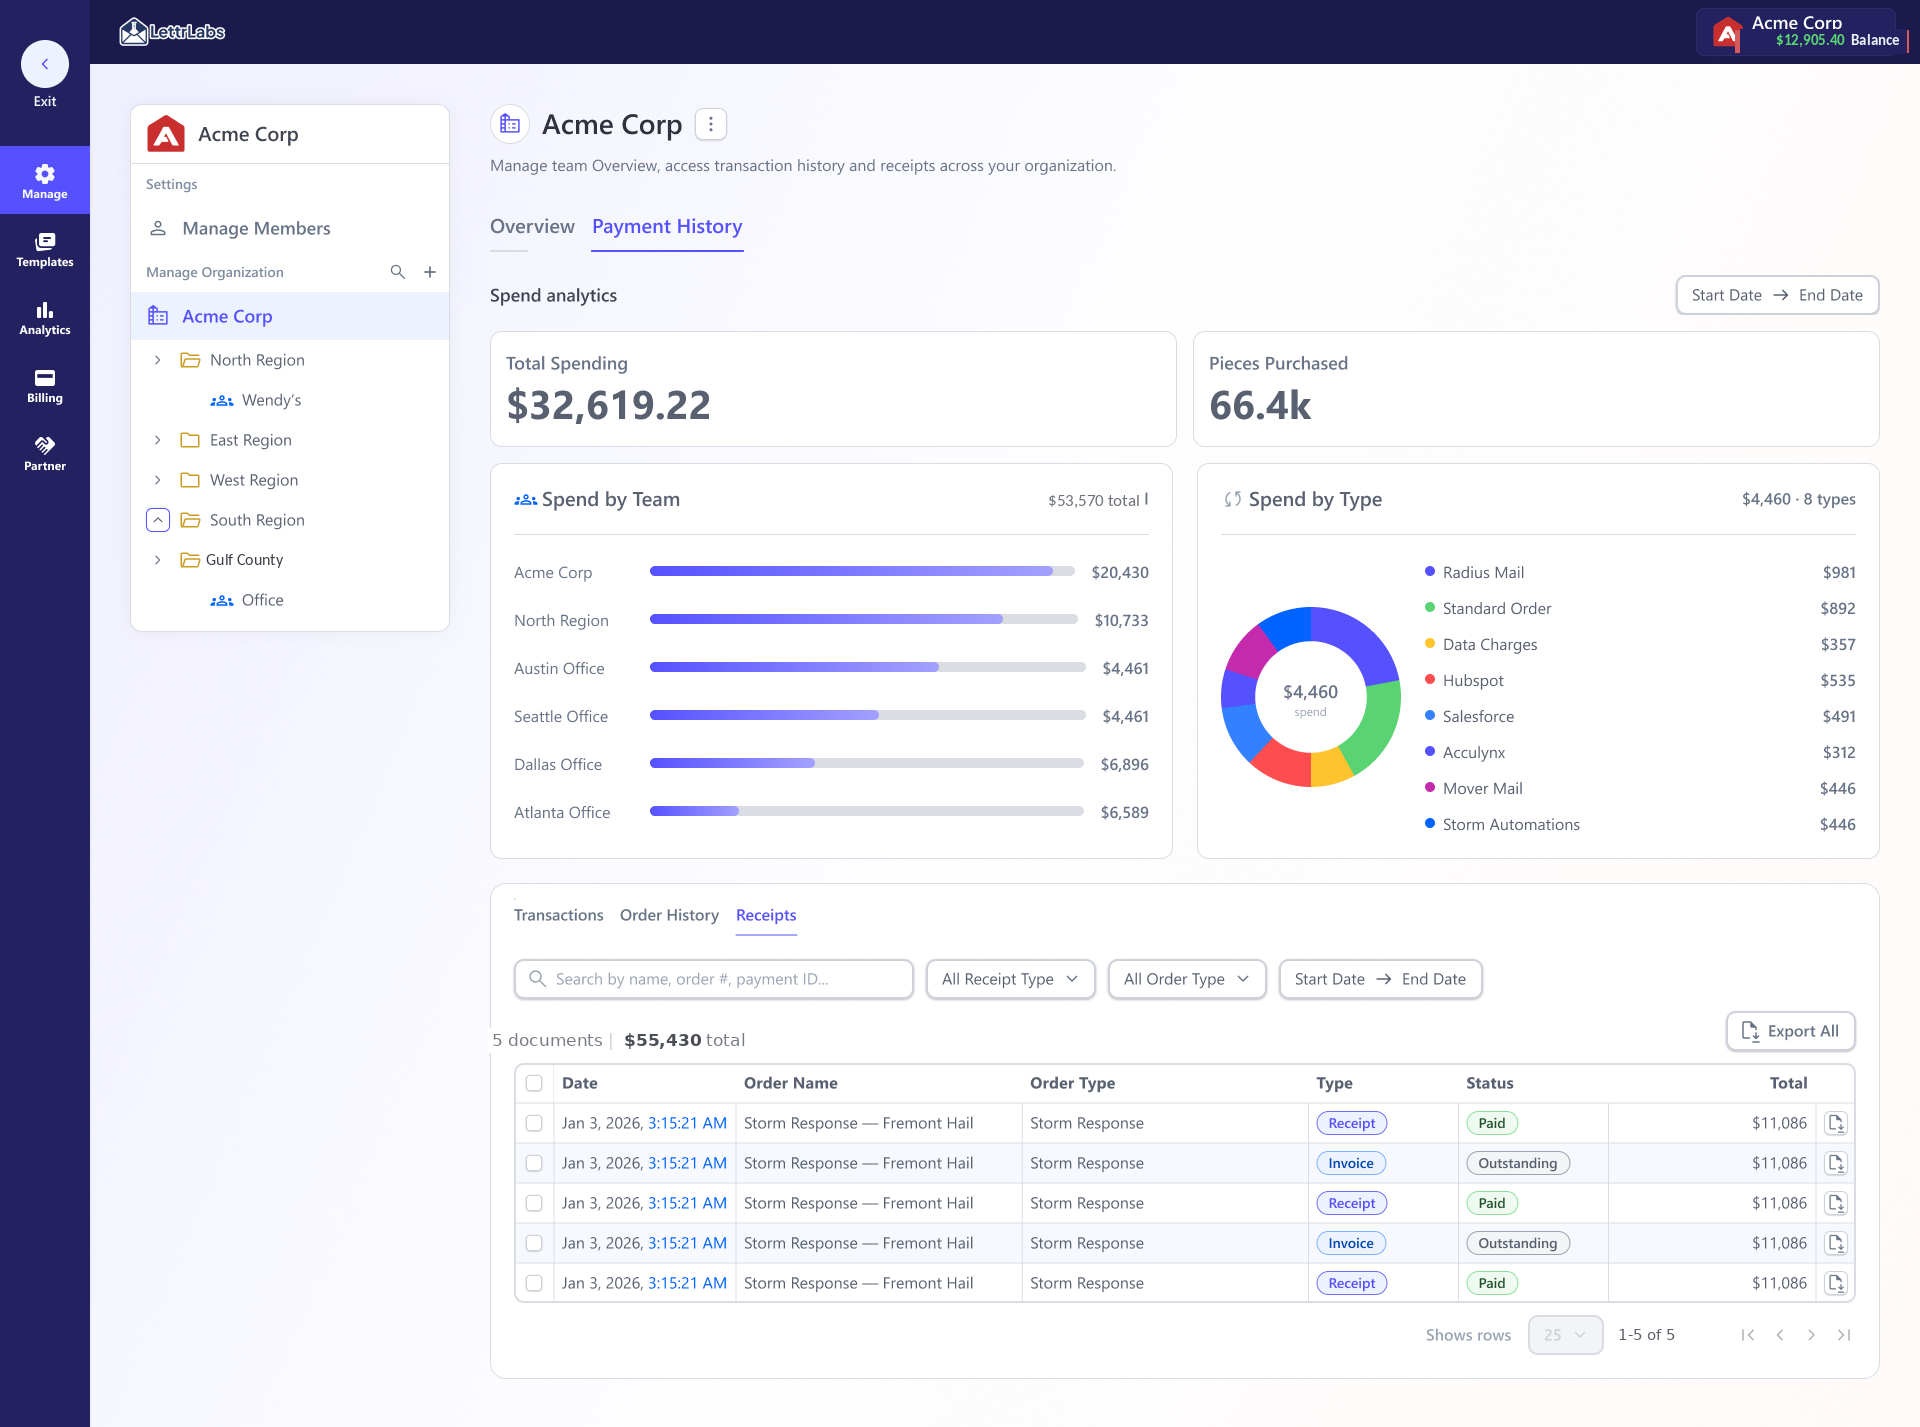Open the three-dot menu beside Acme Corp title
The height and width of the screenshot is (1427, 1920).
click(711, 124)
